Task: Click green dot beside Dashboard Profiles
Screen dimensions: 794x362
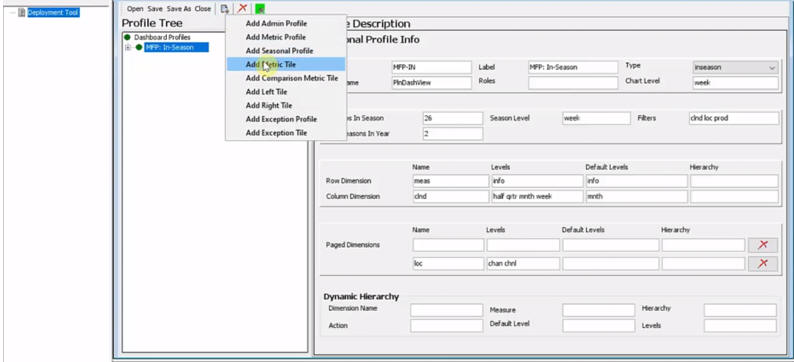Action: pyautogui.click(x=128, y=37)
